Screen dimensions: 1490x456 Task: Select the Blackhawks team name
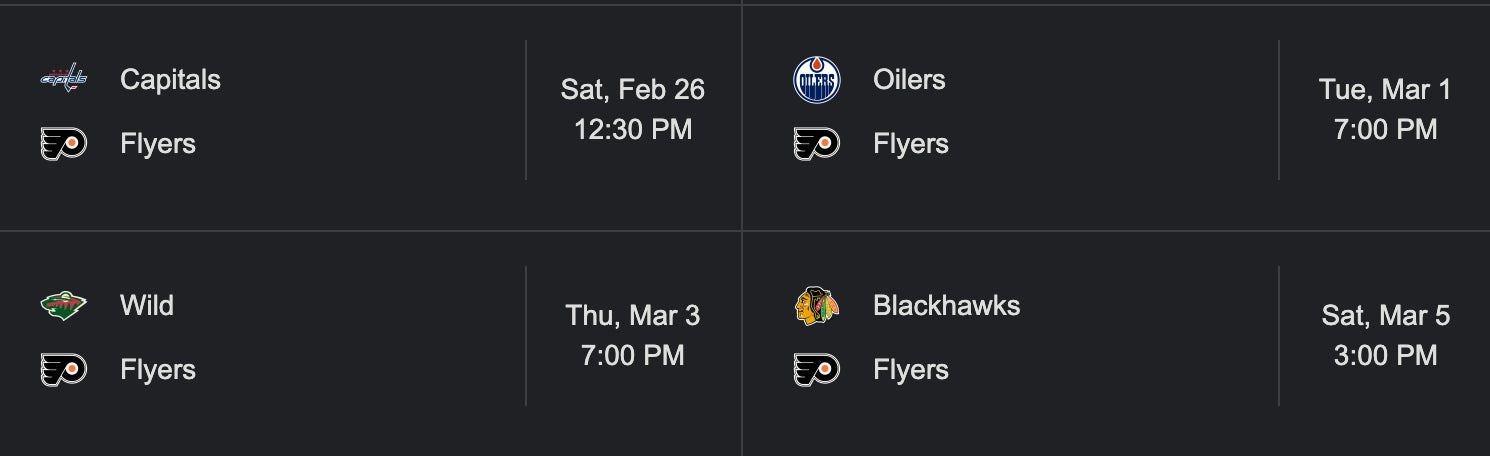[946, 305]
